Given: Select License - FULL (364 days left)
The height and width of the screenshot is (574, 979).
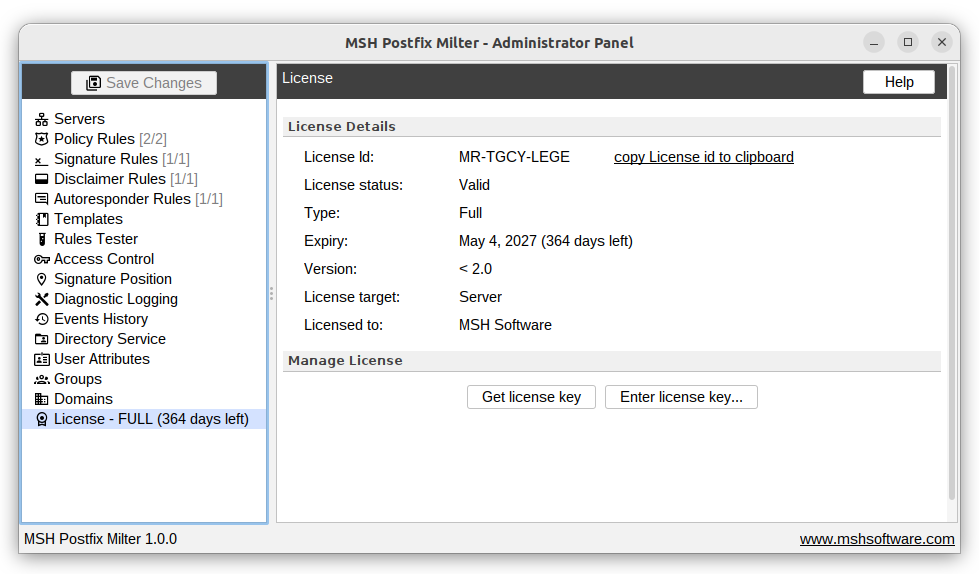Looking at the screenshot, I should coord(144,419).
